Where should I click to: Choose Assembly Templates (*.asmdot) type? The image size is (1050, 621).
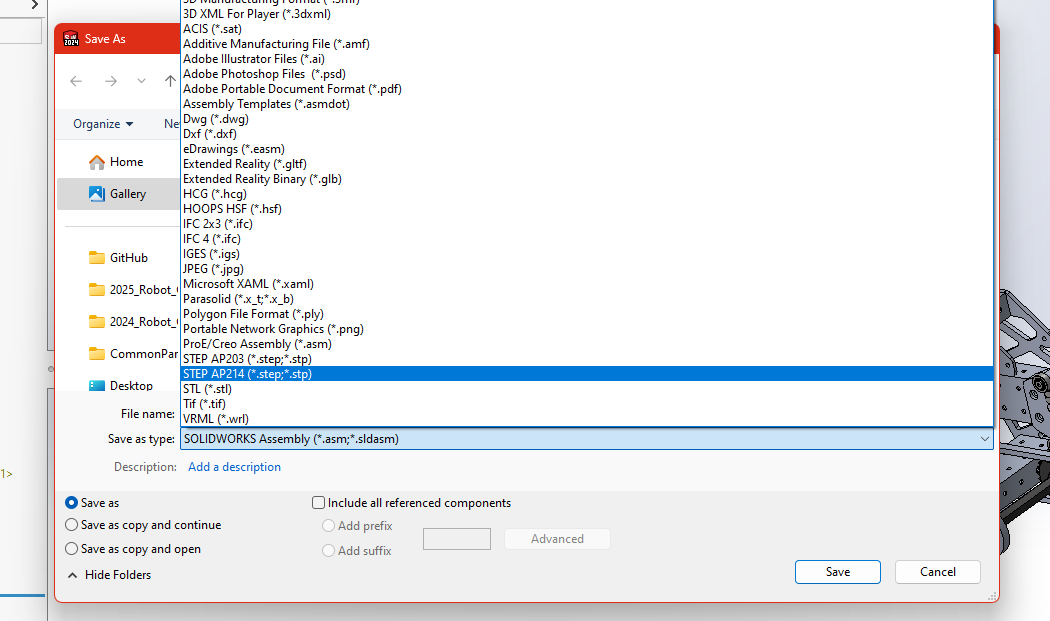tap(587, 104)
